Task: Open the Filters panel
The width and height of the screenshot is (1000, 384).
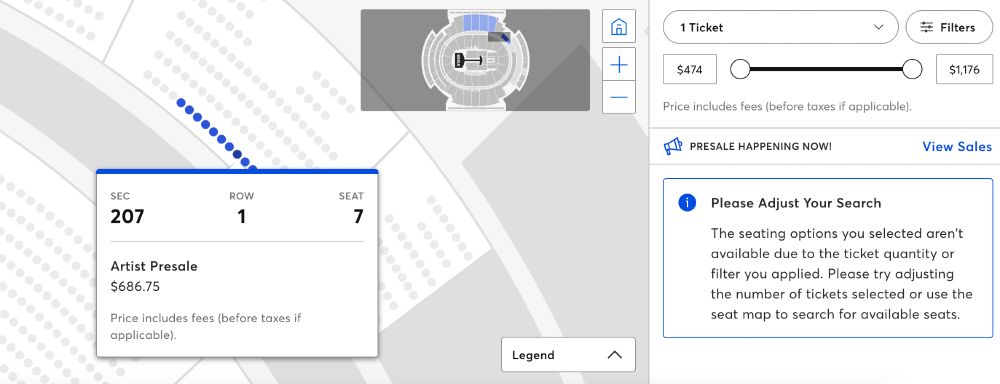Action: 949,27
